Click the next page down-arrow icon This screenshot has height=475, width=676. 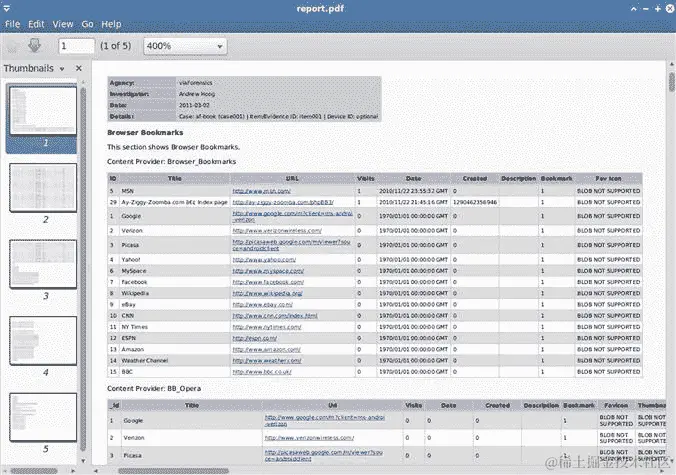34,45
